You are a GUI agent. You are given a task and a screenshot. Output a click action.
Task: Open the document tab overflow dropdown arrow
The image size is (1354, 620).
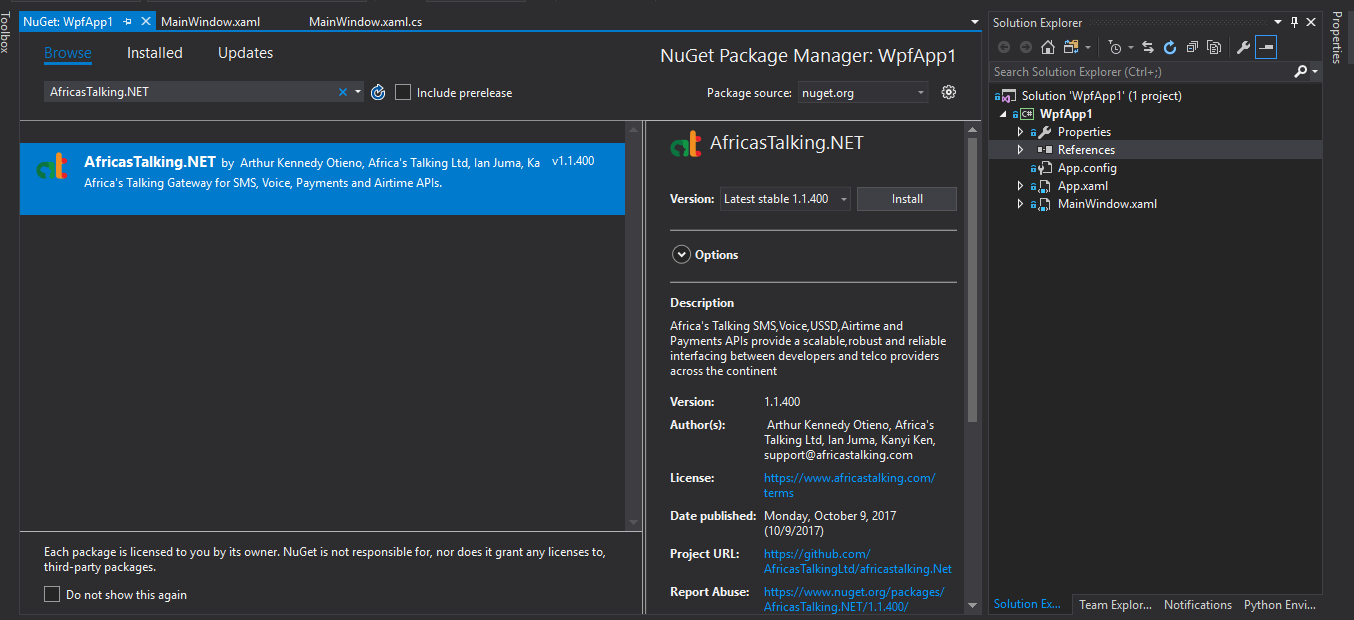[x=975, y=22]
